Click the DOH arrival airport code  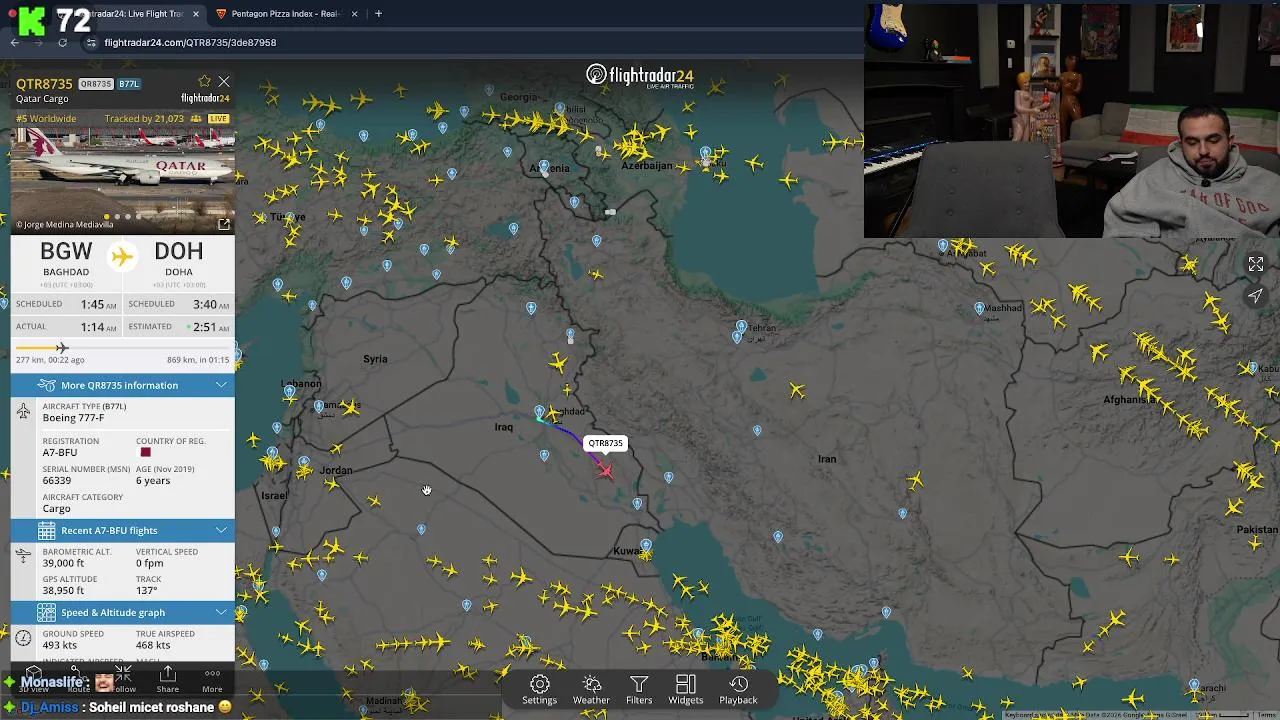[x=179, y=251]
